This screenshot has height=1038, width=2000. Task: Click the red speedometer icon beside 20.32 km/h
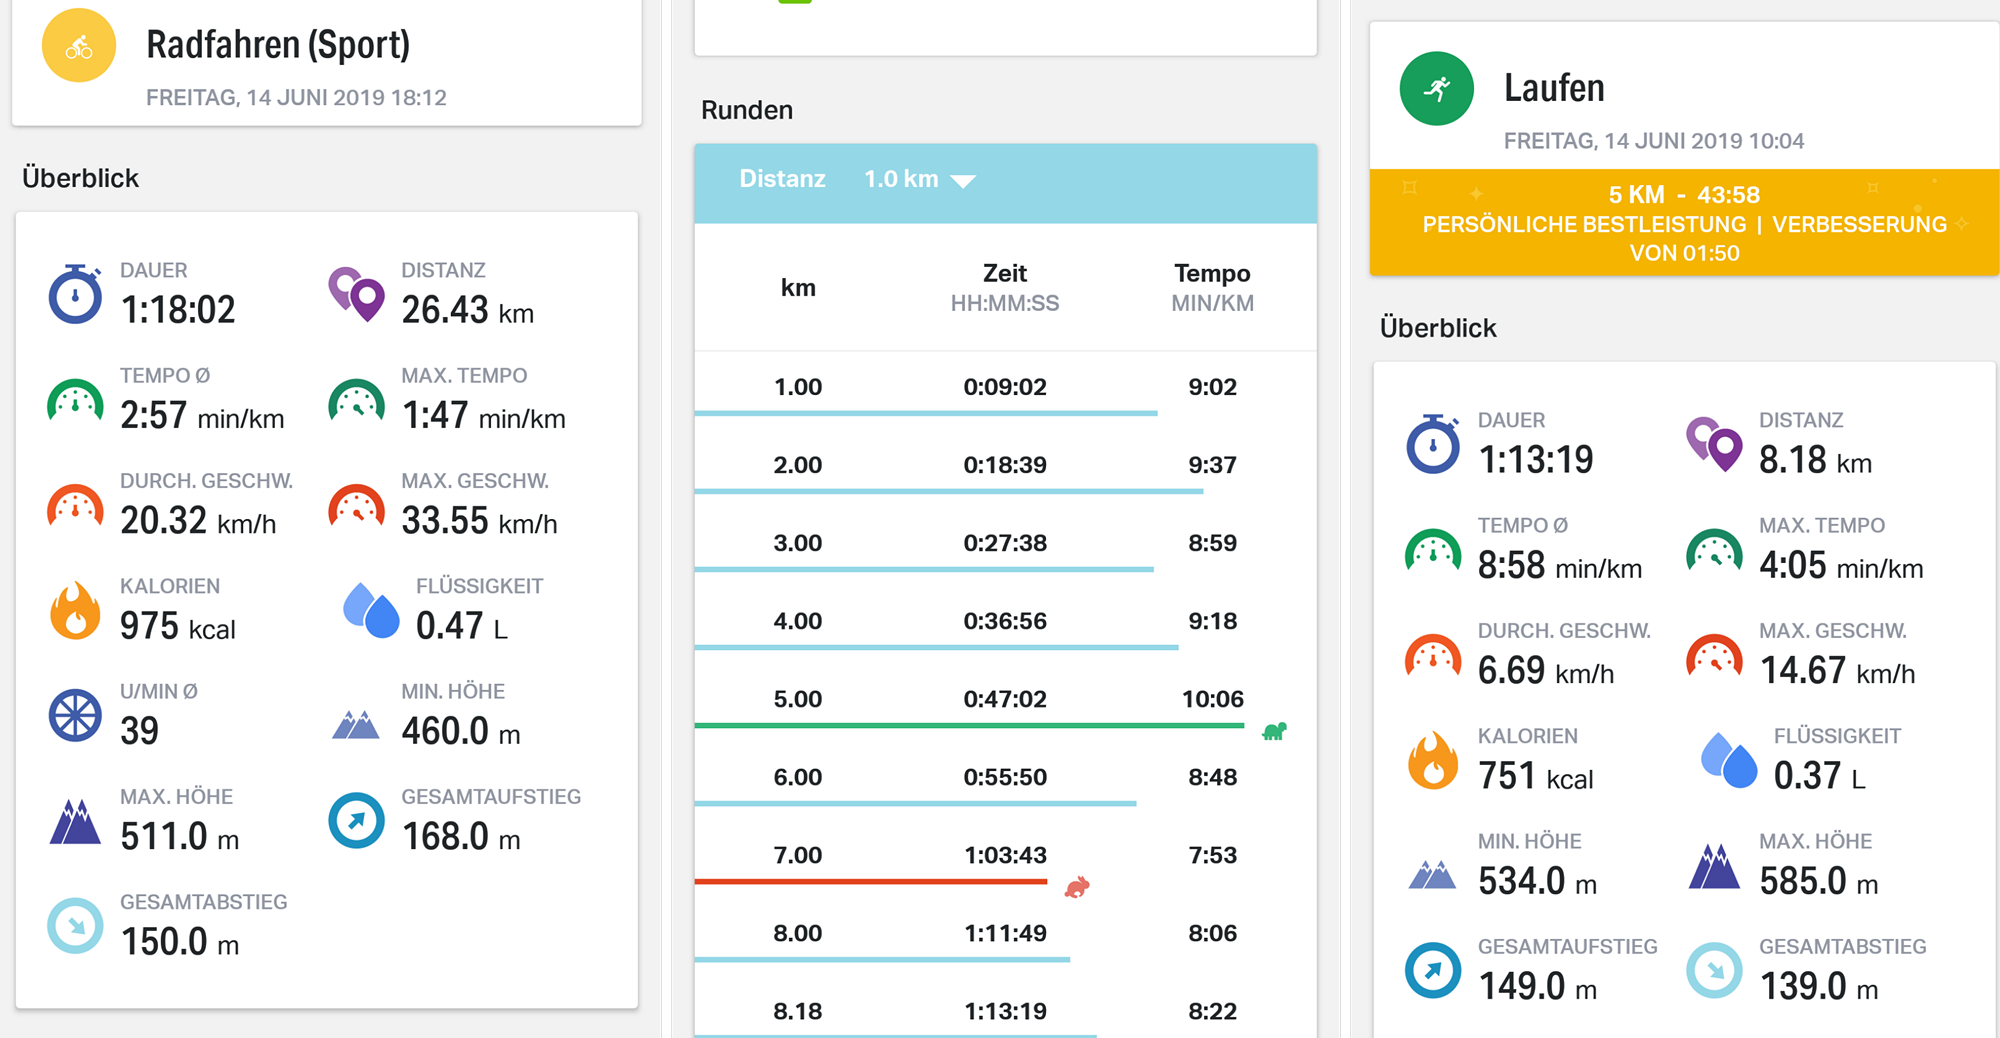coord(75,506)
